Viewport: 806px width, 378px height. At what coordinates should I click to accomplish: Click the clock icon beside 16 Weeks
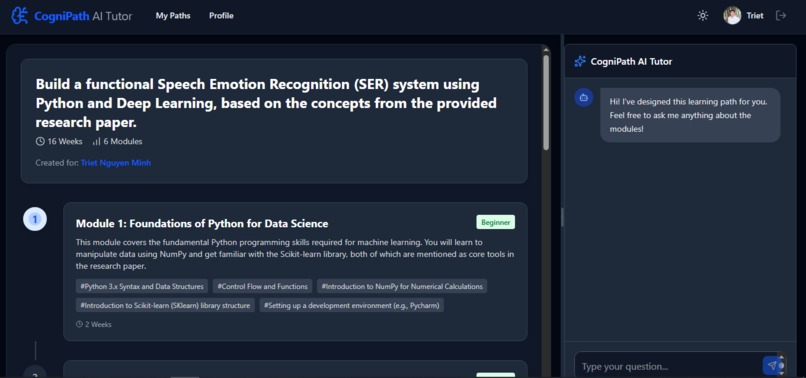pos(40,141)
